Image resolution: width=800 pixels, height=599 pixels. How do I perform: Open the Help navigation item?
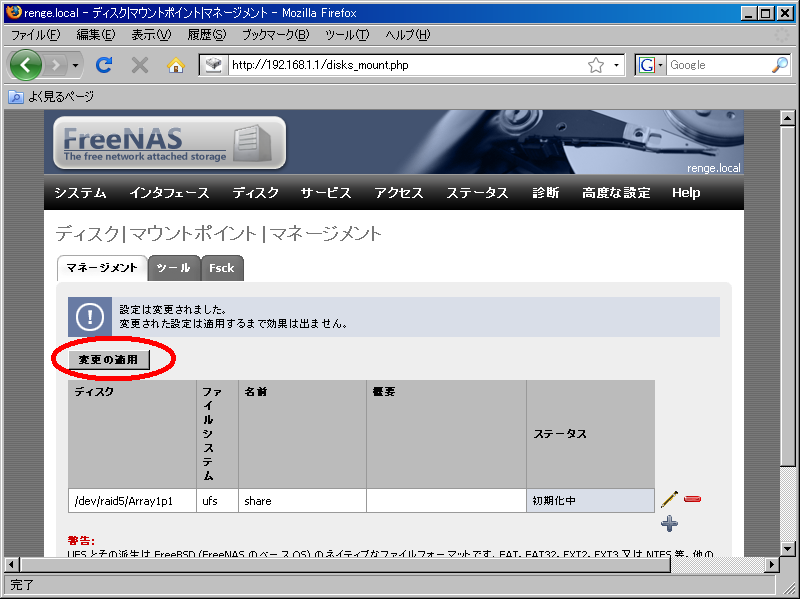686,192
